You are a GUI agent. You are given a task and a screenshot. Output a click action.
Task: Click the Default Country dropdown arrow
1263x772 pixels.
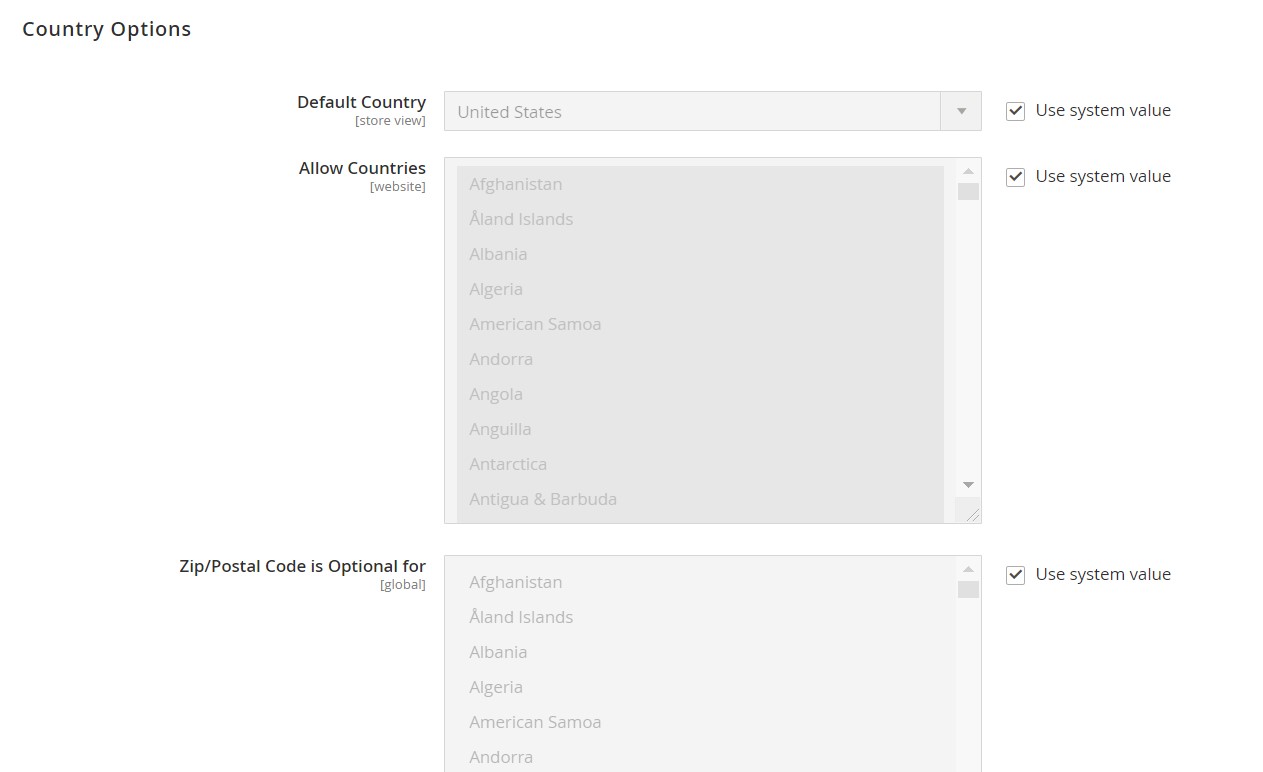[x=961, y=112]
